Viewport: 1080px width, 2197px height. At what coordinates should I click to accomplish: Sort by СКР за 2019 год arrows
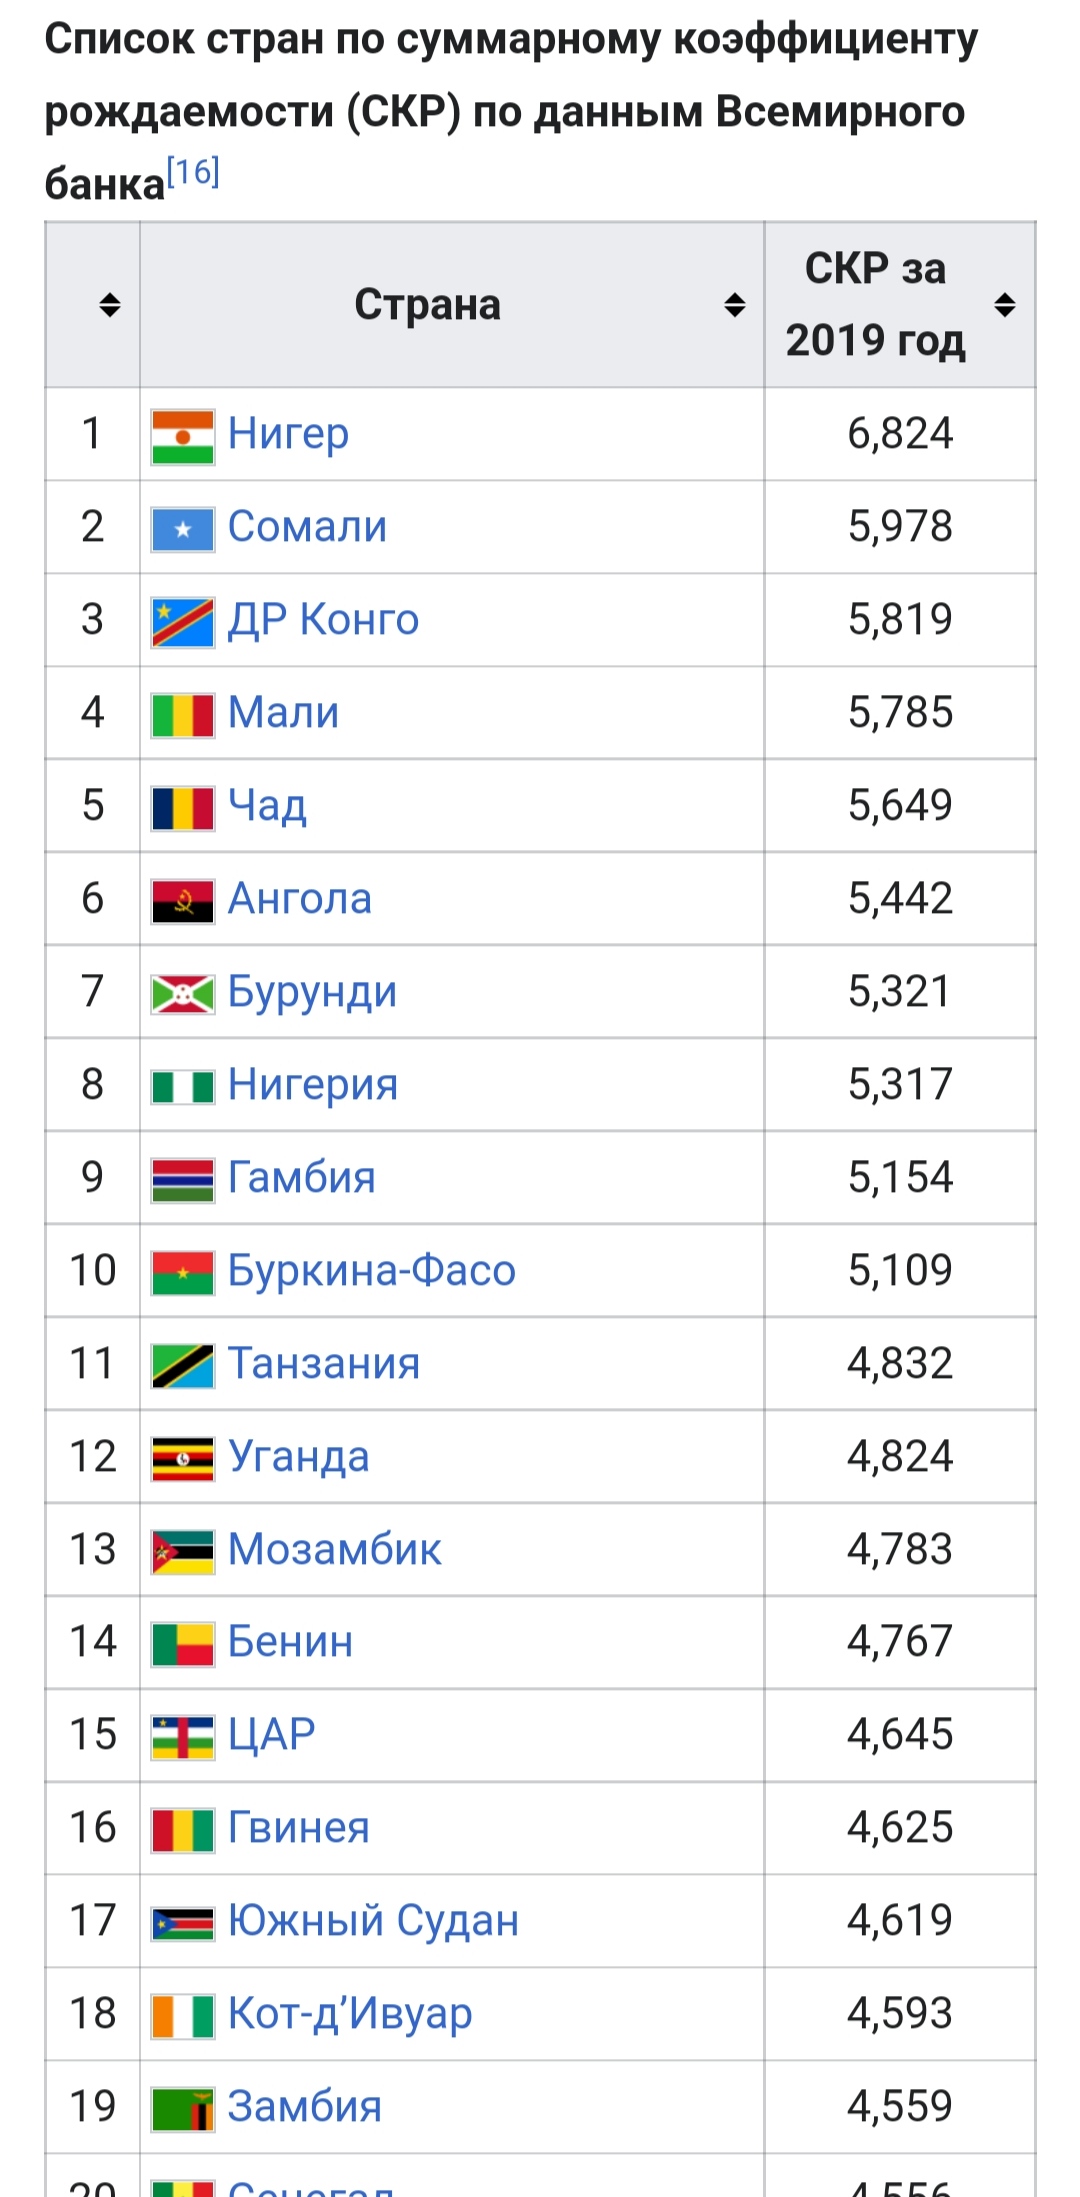(x=1005, y=305)
